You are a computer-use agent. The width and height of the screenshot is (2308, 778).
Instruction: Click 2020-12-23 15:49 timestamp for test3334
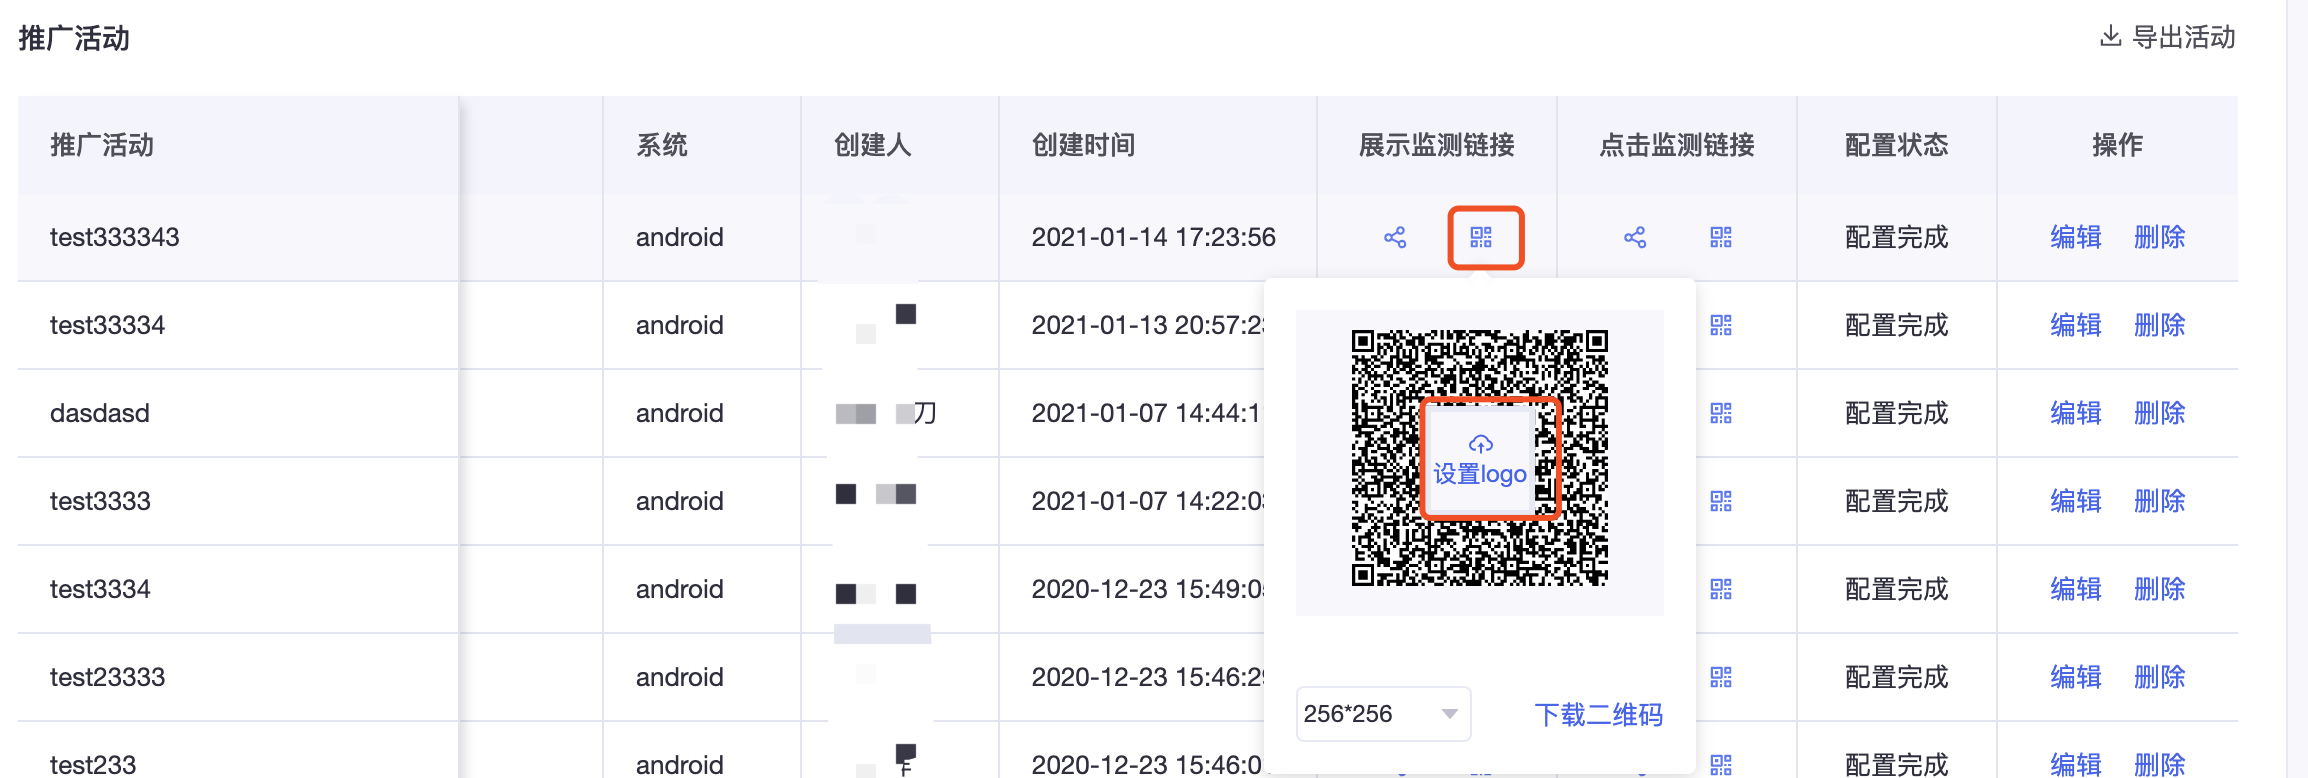click(1147, 589)
